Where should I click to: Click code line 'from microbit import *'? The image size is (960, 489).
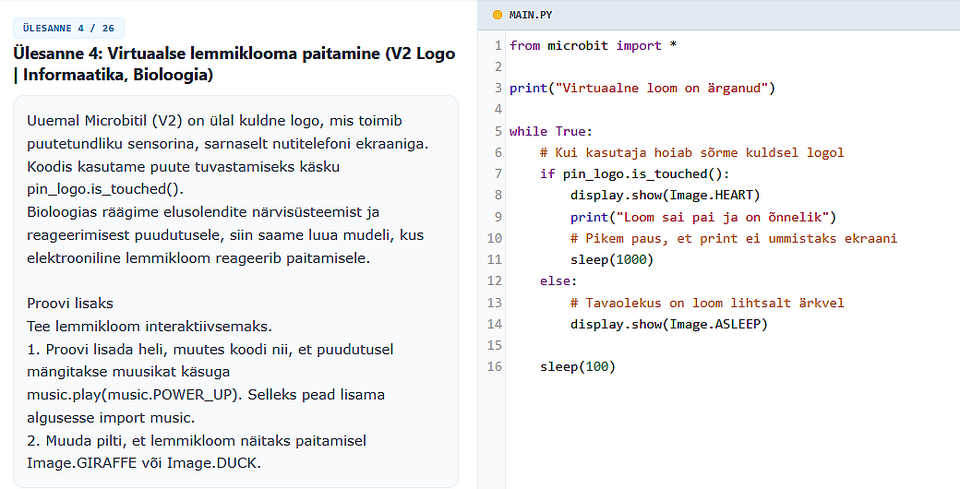tap(593, 45)
